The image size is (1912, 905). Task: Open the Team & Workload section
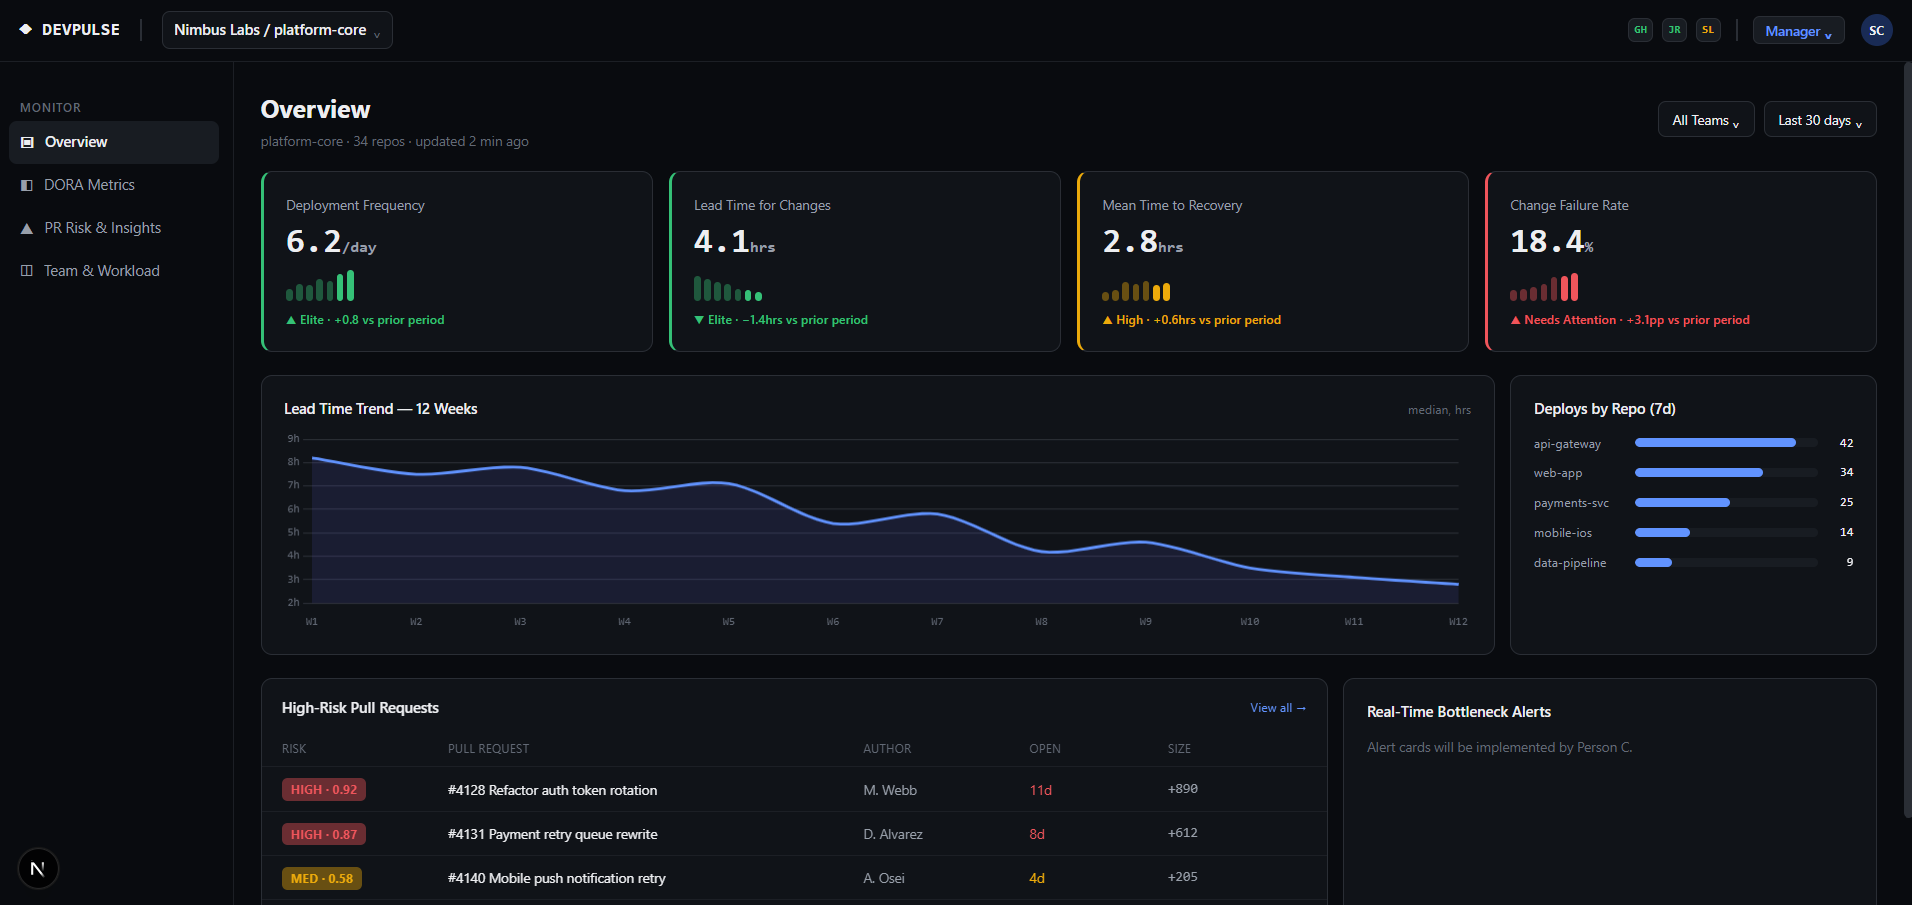[114, 271]
